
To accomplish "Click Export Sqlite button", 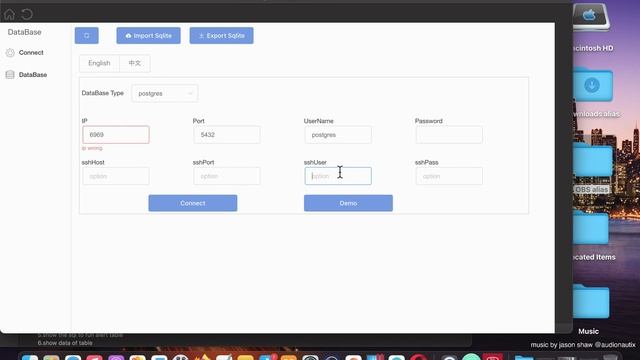I will click(222, 36).
